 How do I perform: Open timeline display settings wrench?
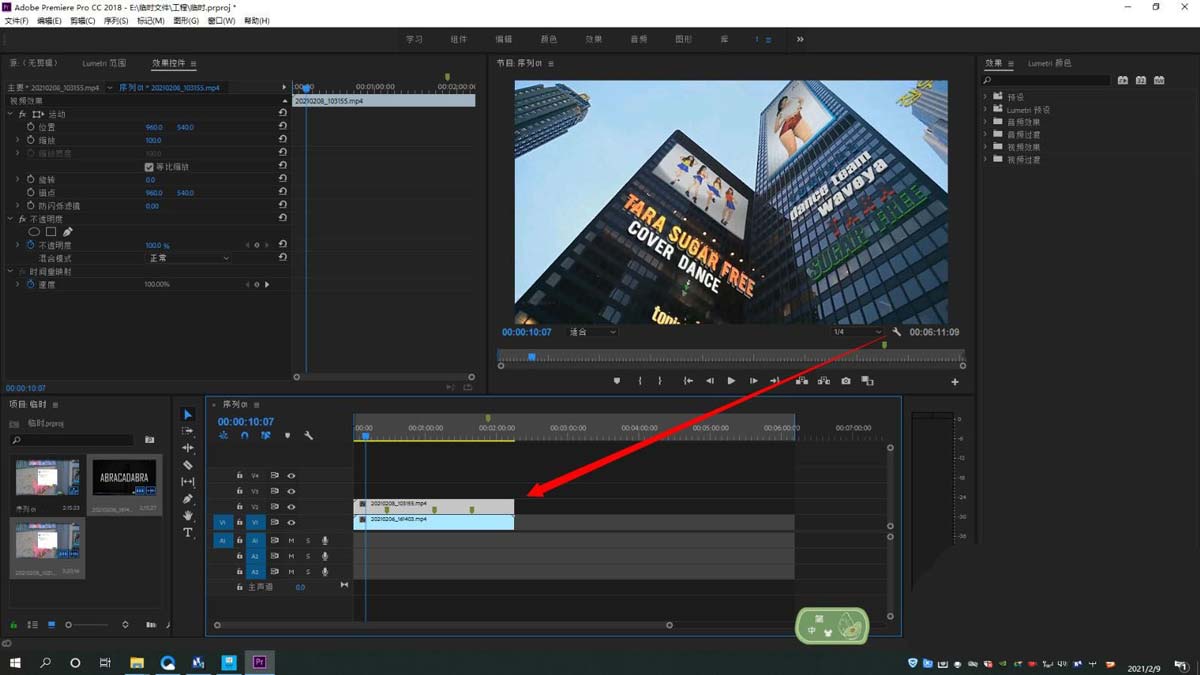(308, 436)
